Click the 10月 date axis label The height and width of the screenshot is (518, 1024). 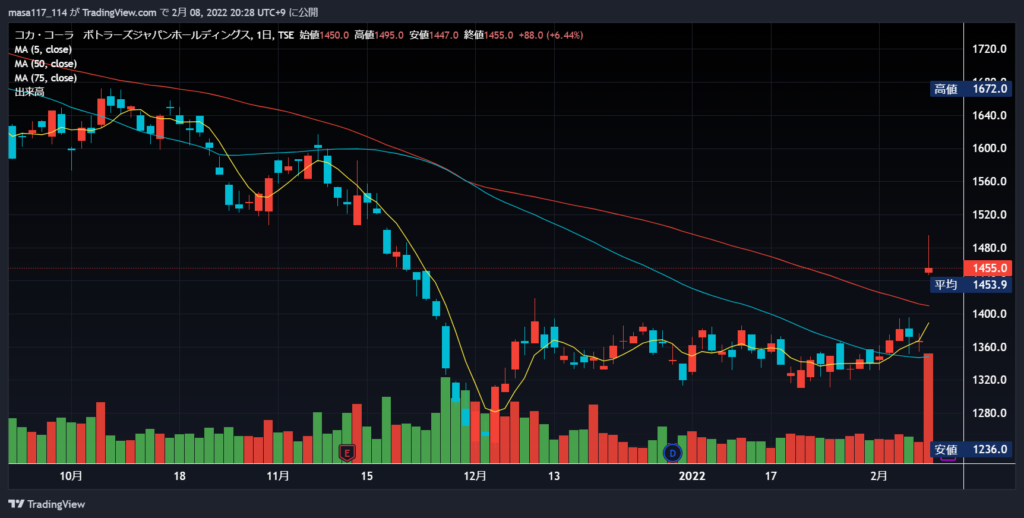point(71,476)
